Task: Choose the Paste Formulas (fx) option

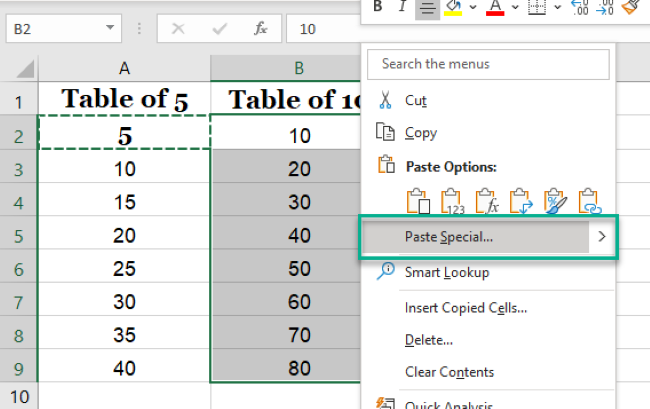Action: pyautogui.click(x=487, y=203)
